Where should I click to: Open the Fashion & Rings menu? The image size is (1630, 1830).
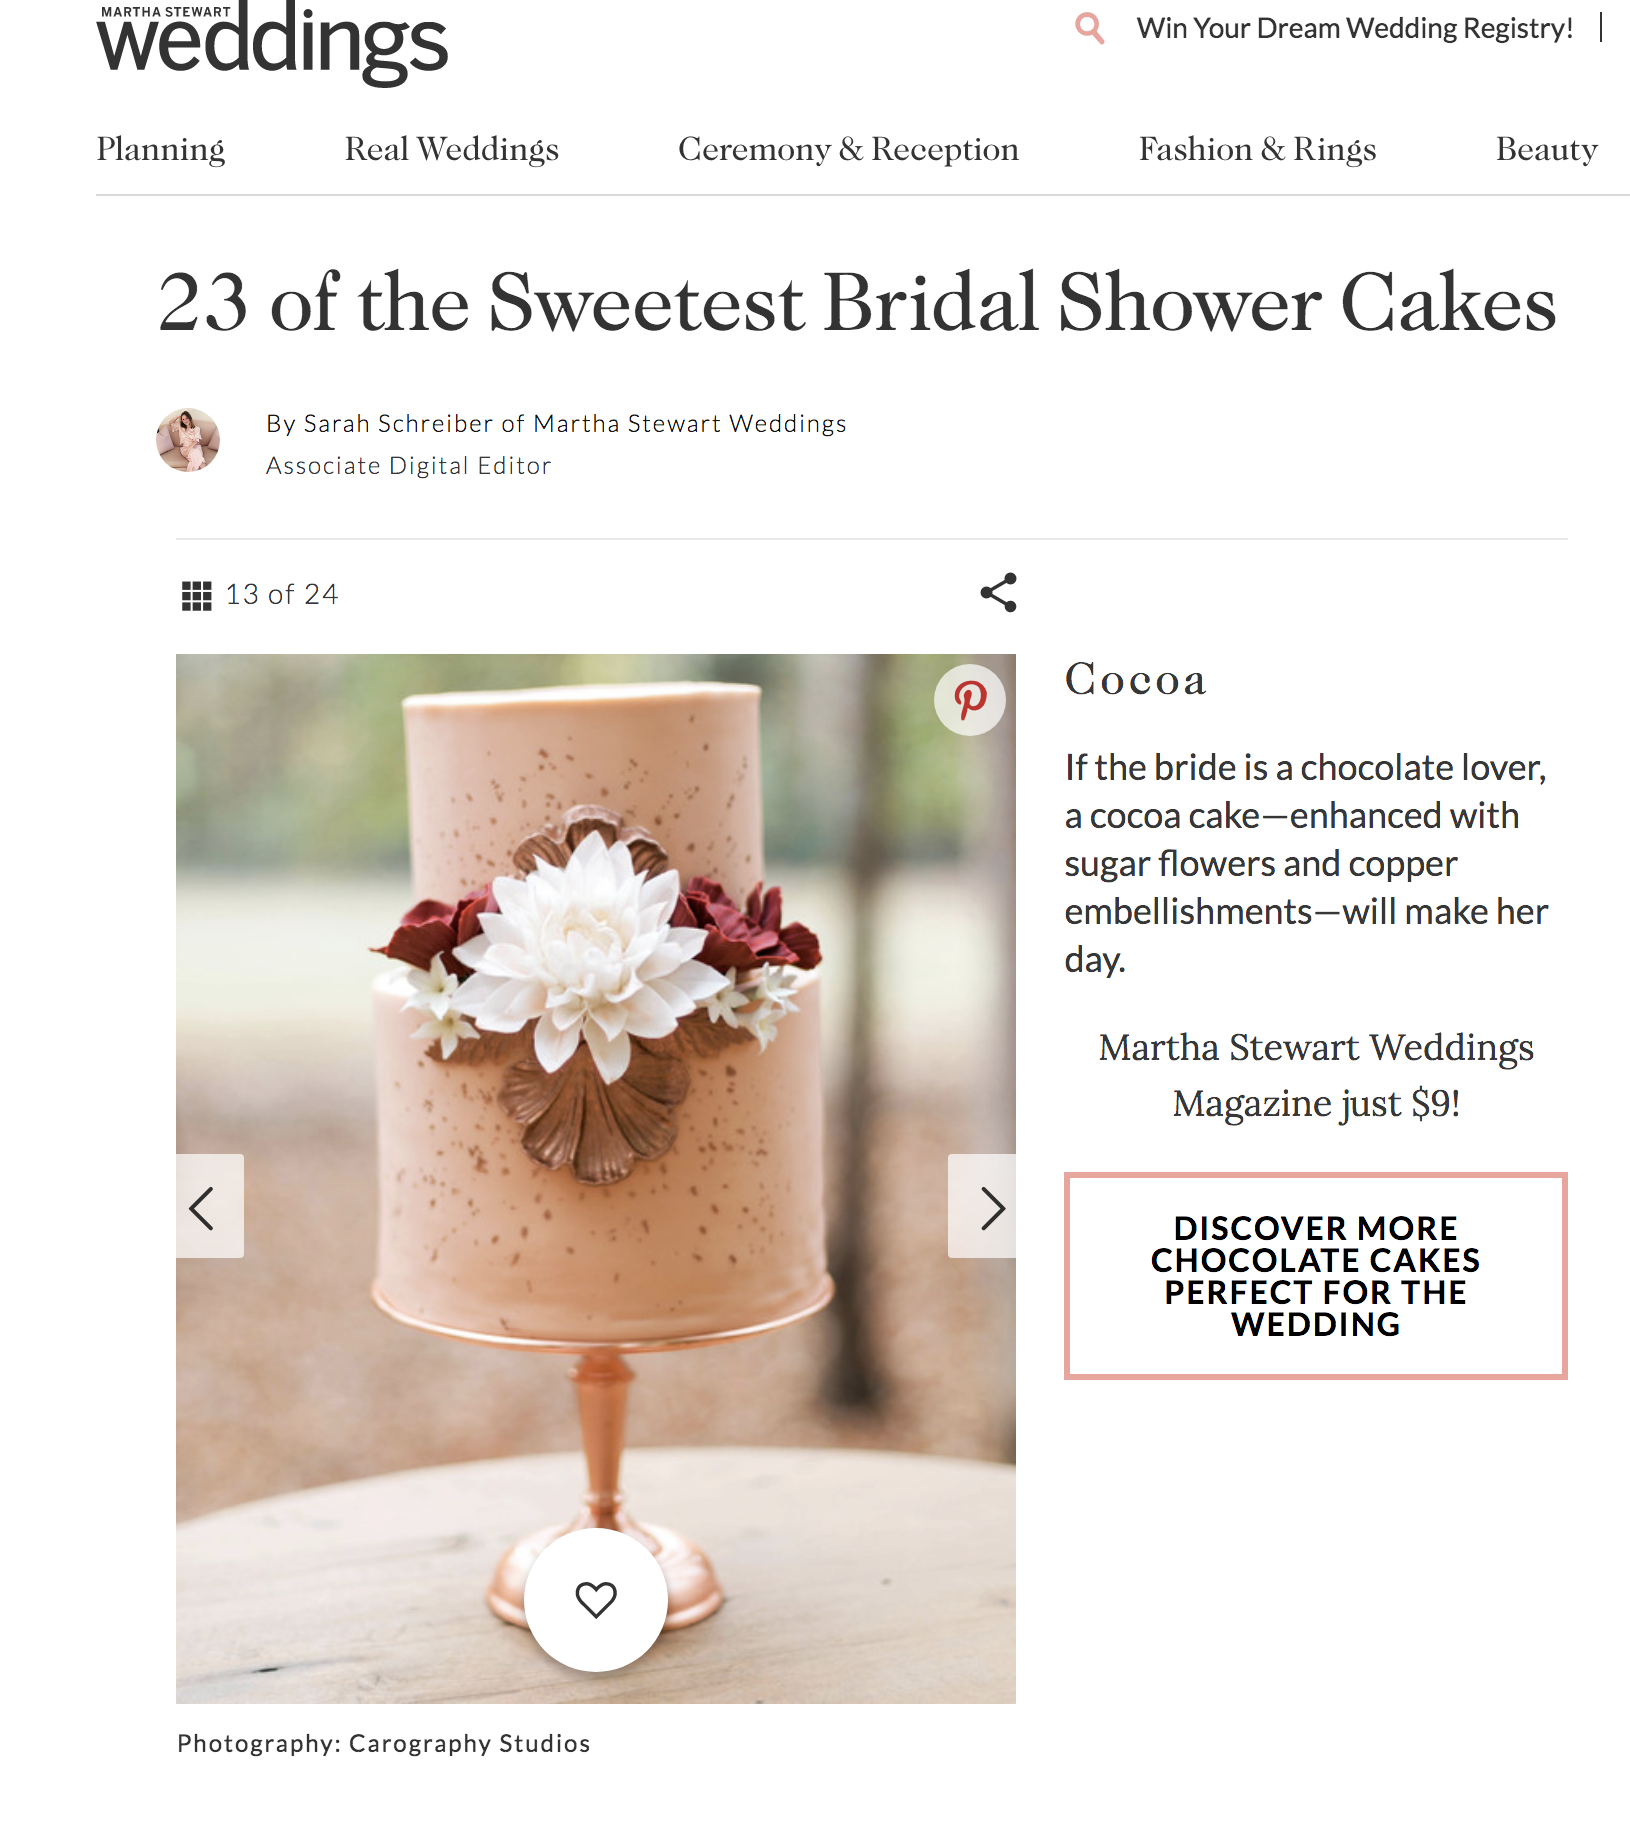click(1257, 149)
